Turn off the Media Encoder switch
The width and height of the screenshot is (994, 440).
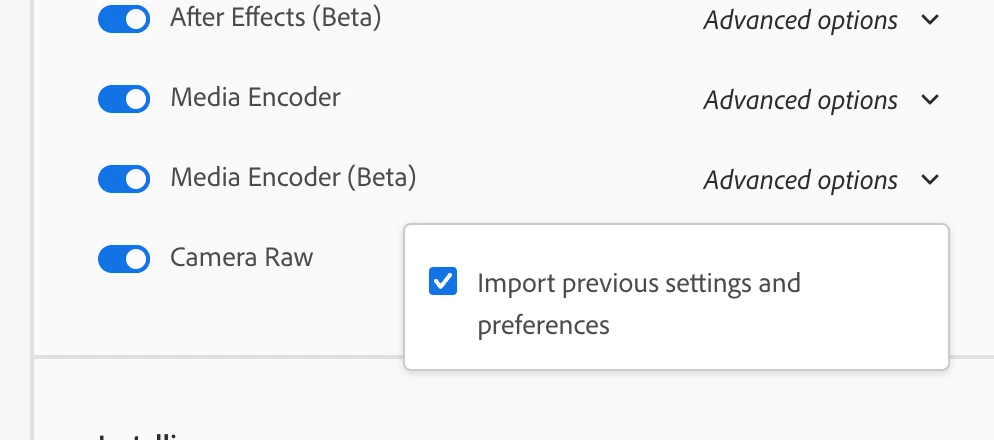click(124, 99)
